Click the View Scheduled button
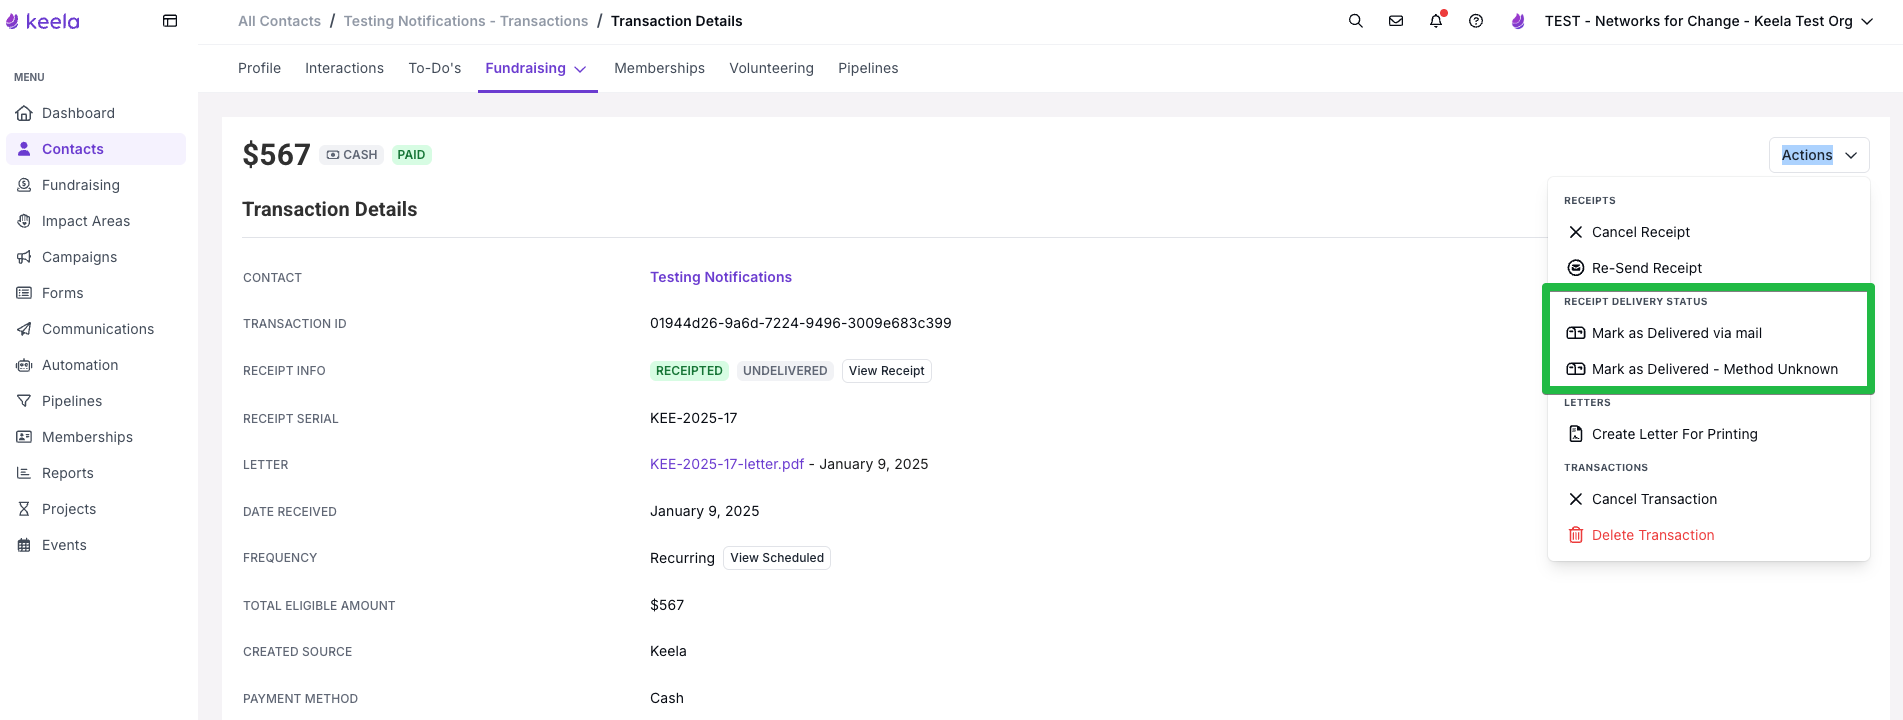 [x=777, y=558]
